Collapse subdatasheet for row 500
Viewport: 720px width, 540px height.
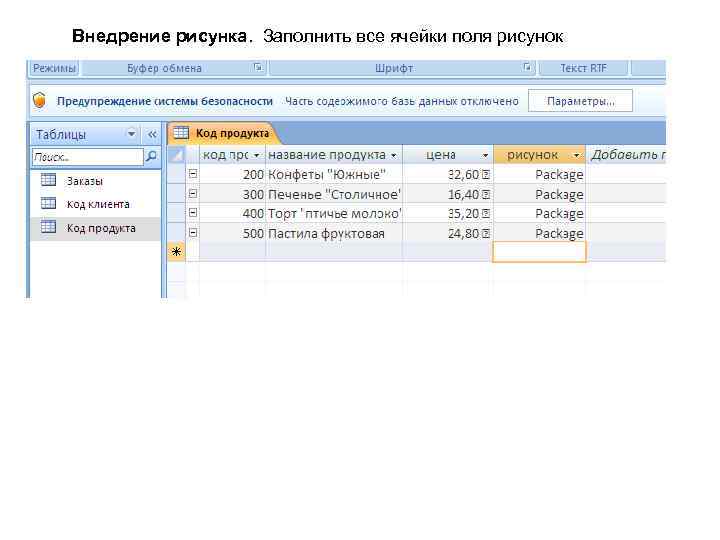(193, 233)
